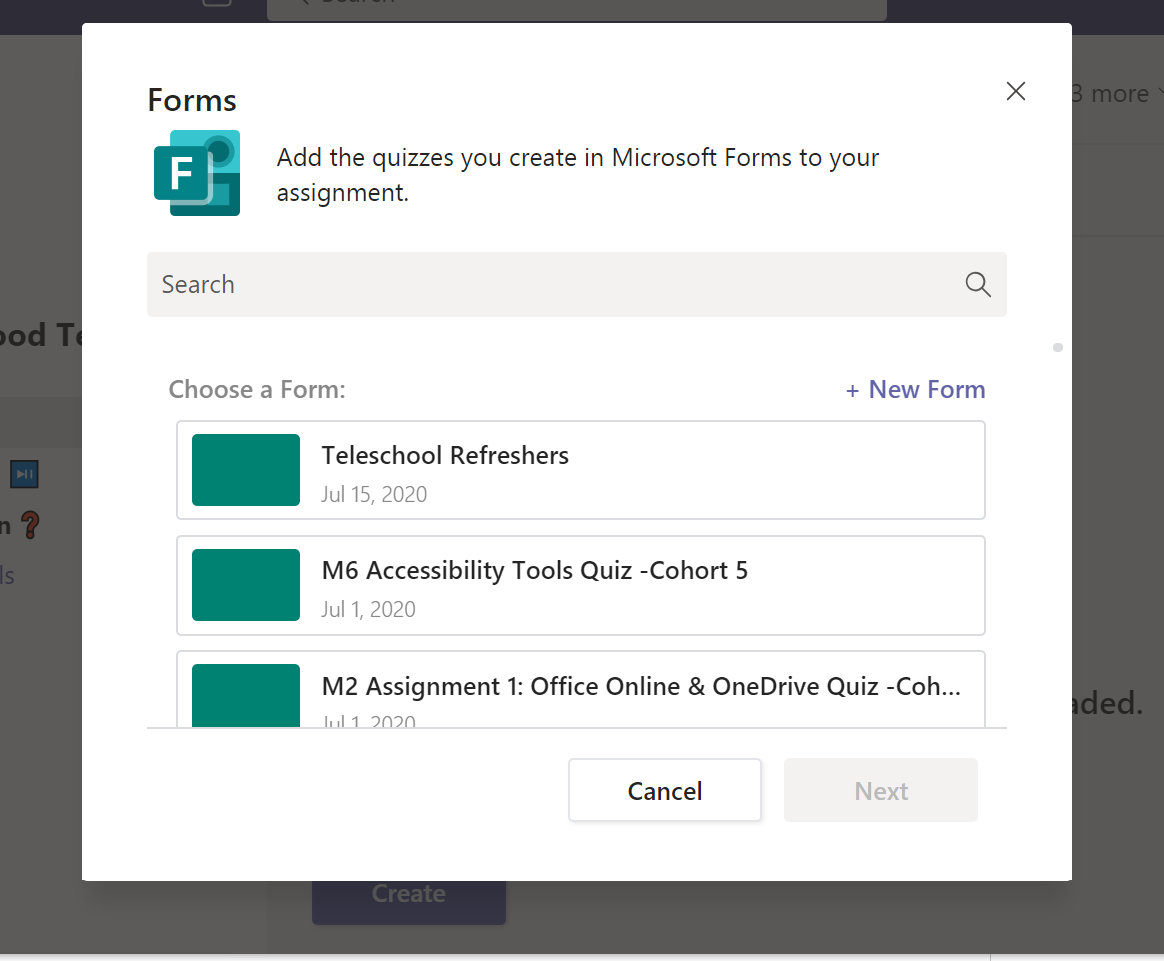
Task: Click the M6 Accessibility Tools Quiz thumbnail
Action: 246,585
